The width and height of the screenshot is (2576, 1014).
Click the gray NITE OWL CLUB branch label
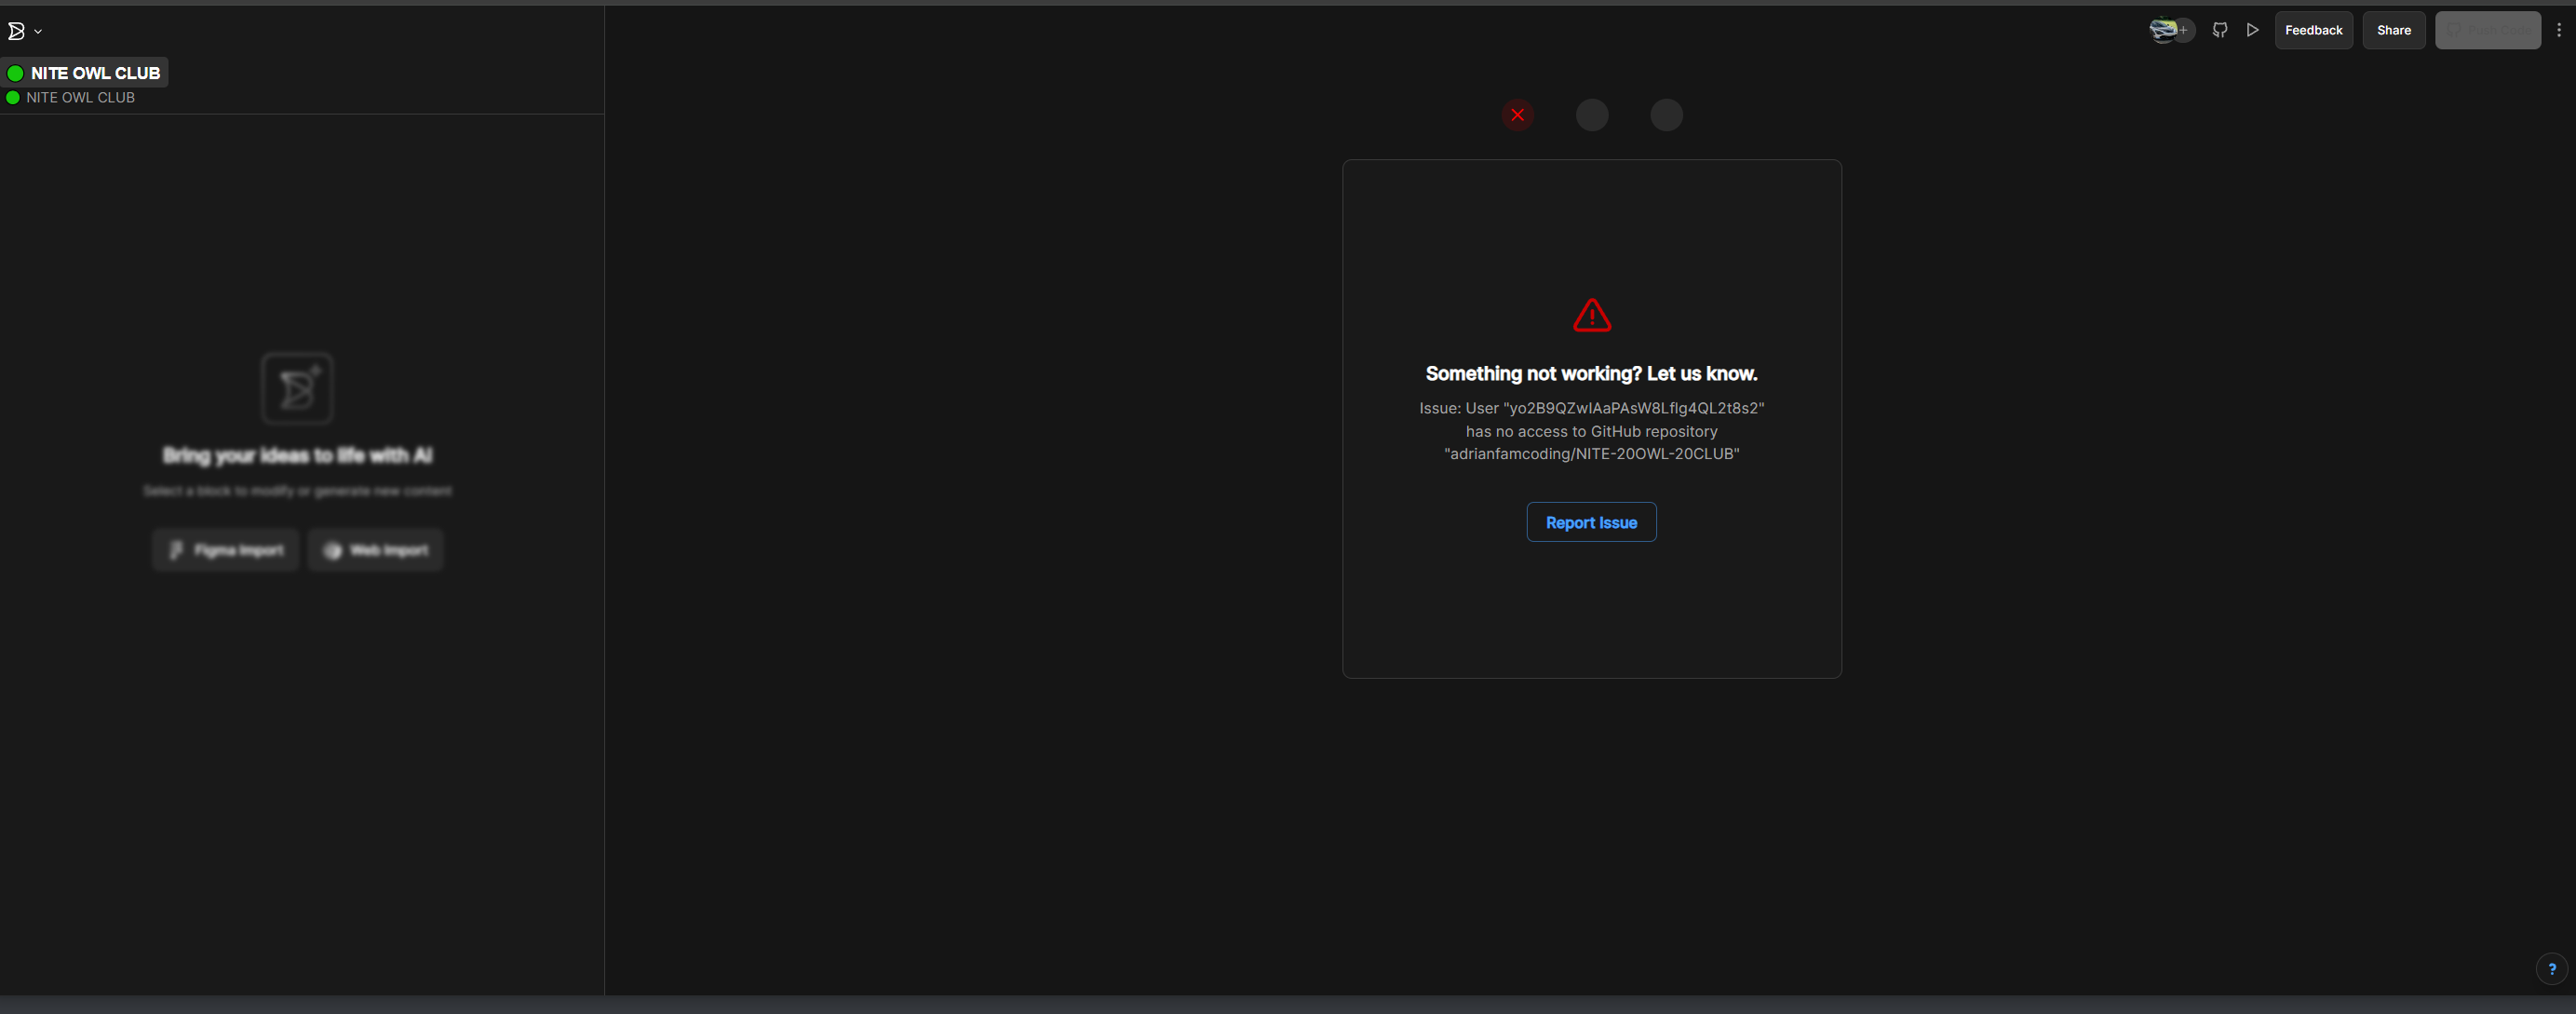(80, 98)
